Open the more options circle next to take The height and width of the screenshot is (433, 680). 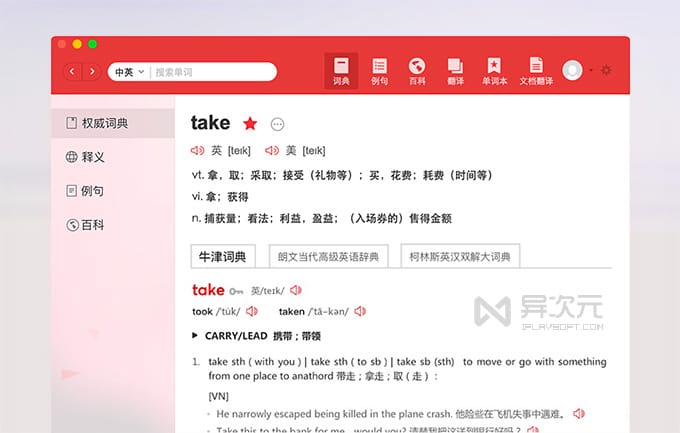(278, 125)
